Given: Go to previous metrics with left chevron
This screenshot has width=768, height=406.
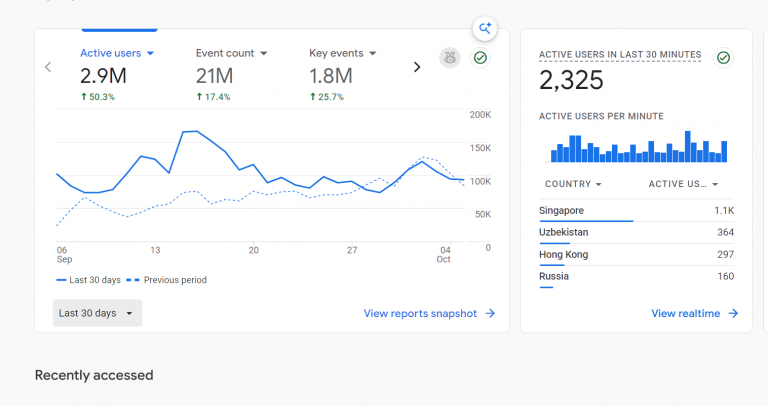Looking at the screenshot, I should tap(48, 67).
